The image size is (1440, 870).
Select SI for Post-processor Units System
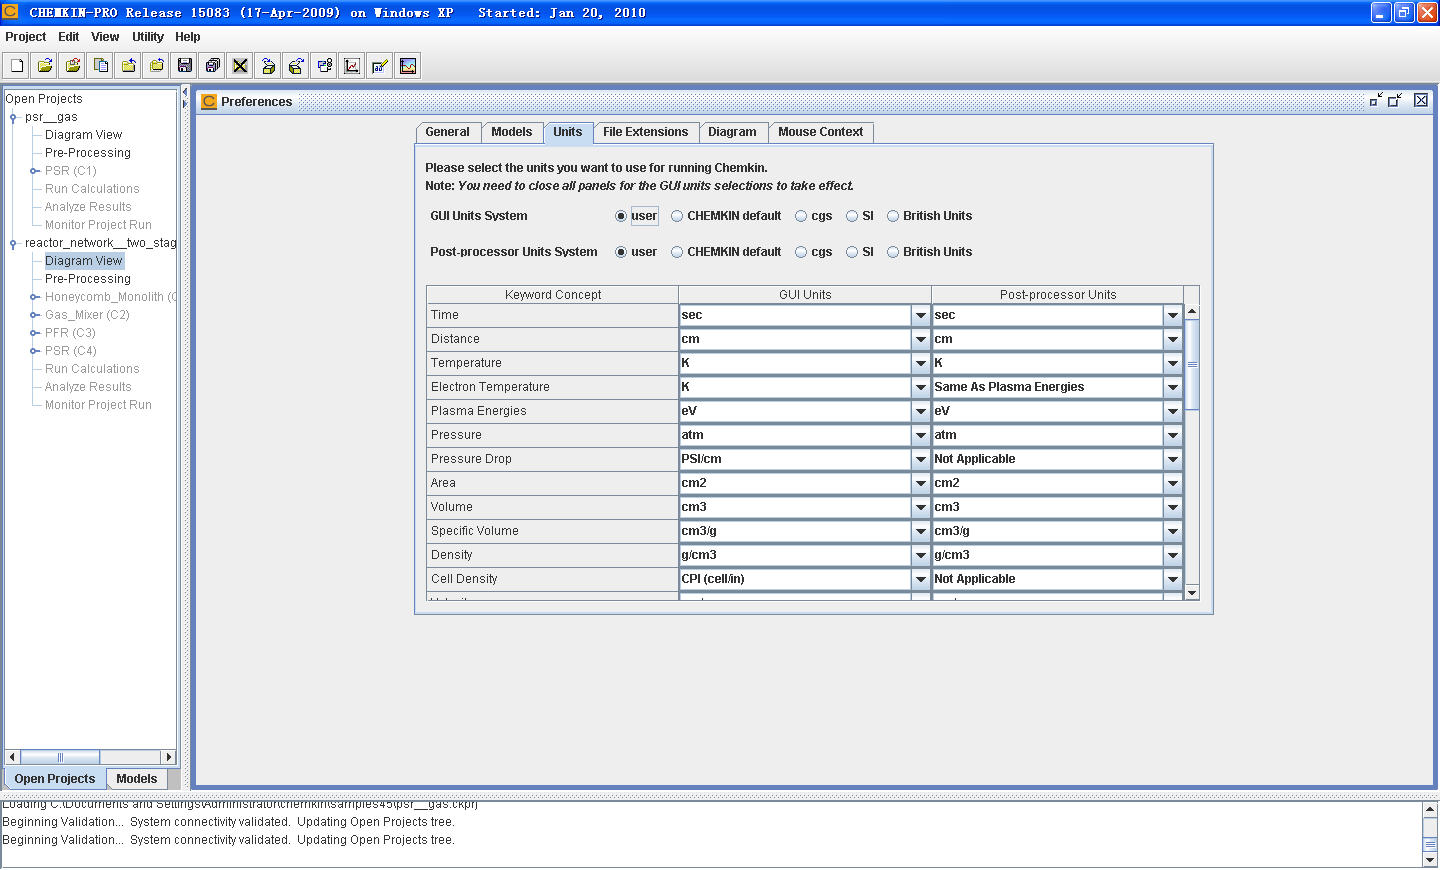852,252
